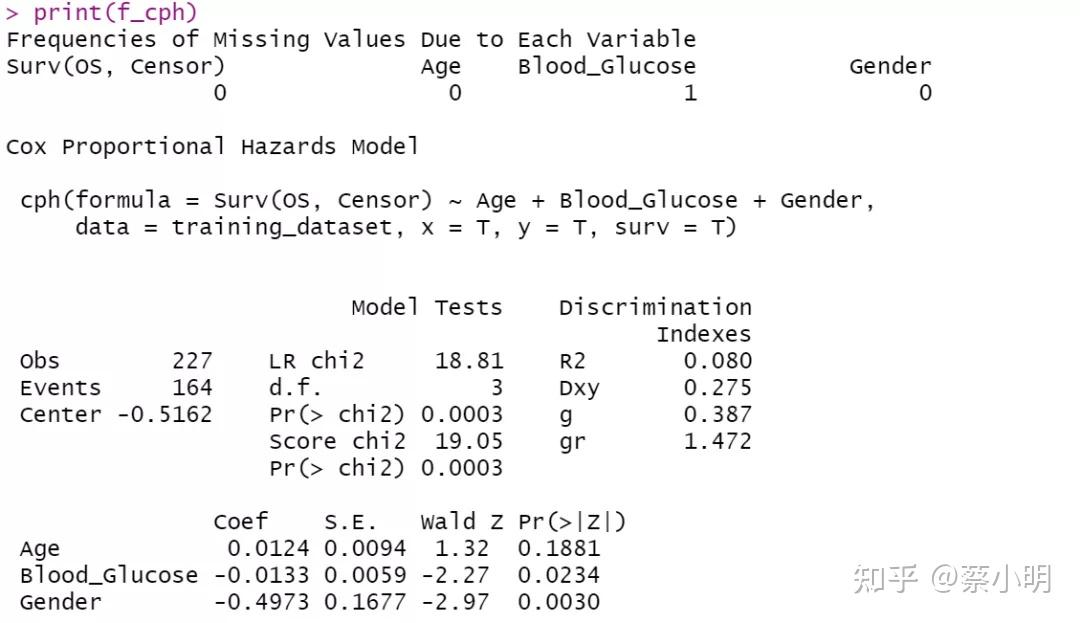
Task: Click the Center value -0.5162
Action: [165, 415]
